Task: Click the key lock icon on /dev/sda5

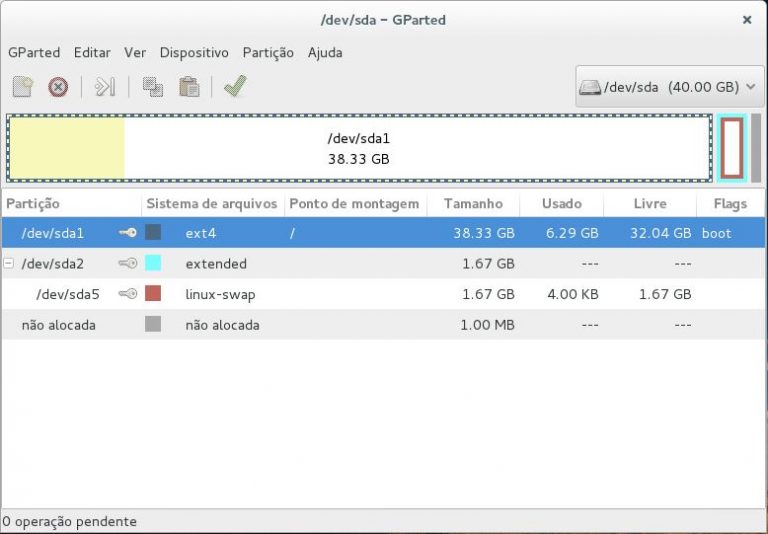Action: click(127, 294)
